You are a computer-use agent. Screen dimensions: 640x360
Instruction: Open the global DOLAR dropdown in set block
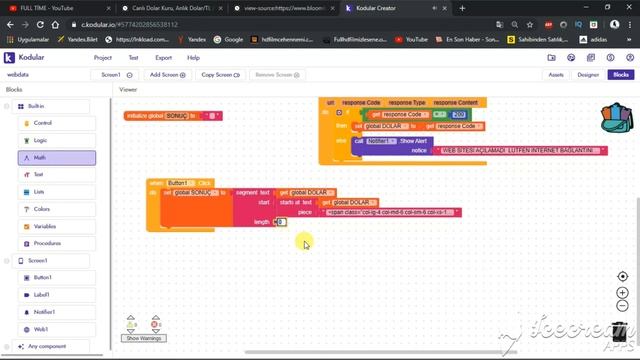tap(405, 127)
